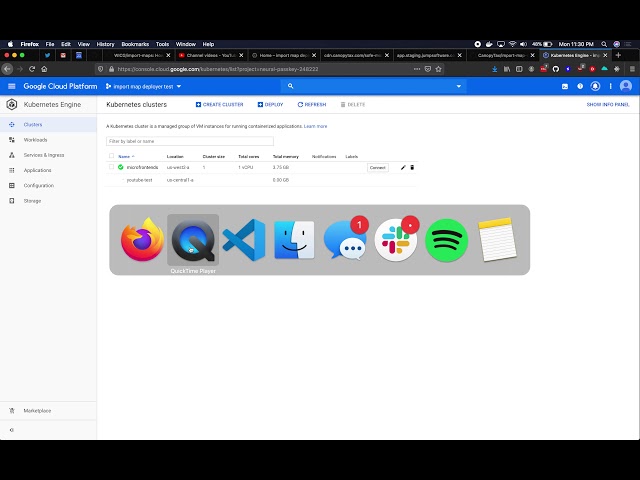The width and height of the screenshot is (640, 480).
Task: Open the youtube-test cluster name
Action: click(139, 180)
